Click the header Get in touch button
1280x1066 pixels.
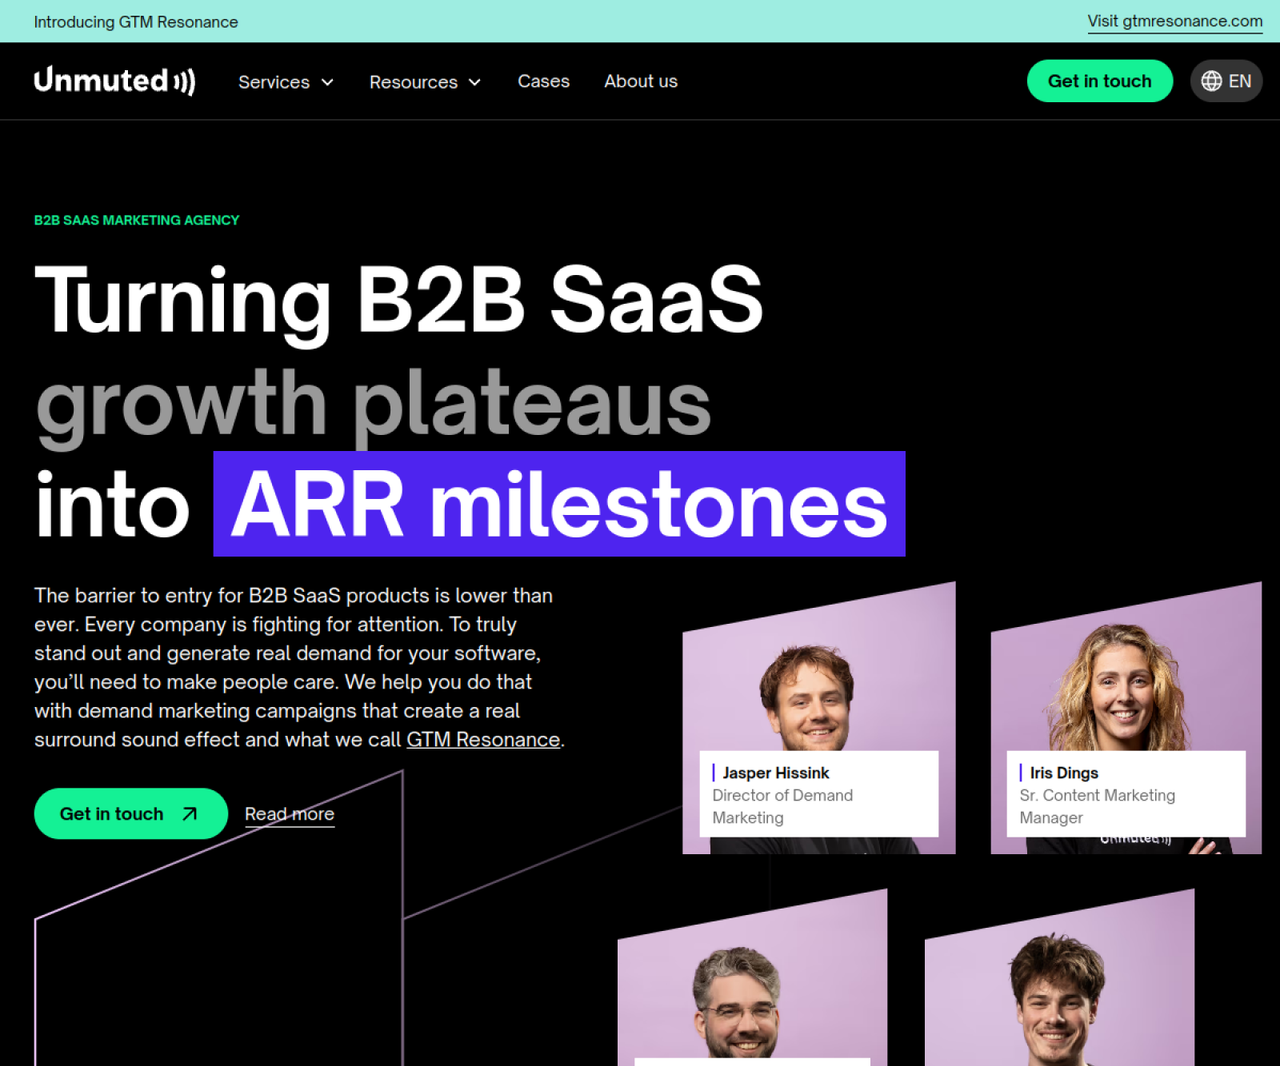[1100, 81]
